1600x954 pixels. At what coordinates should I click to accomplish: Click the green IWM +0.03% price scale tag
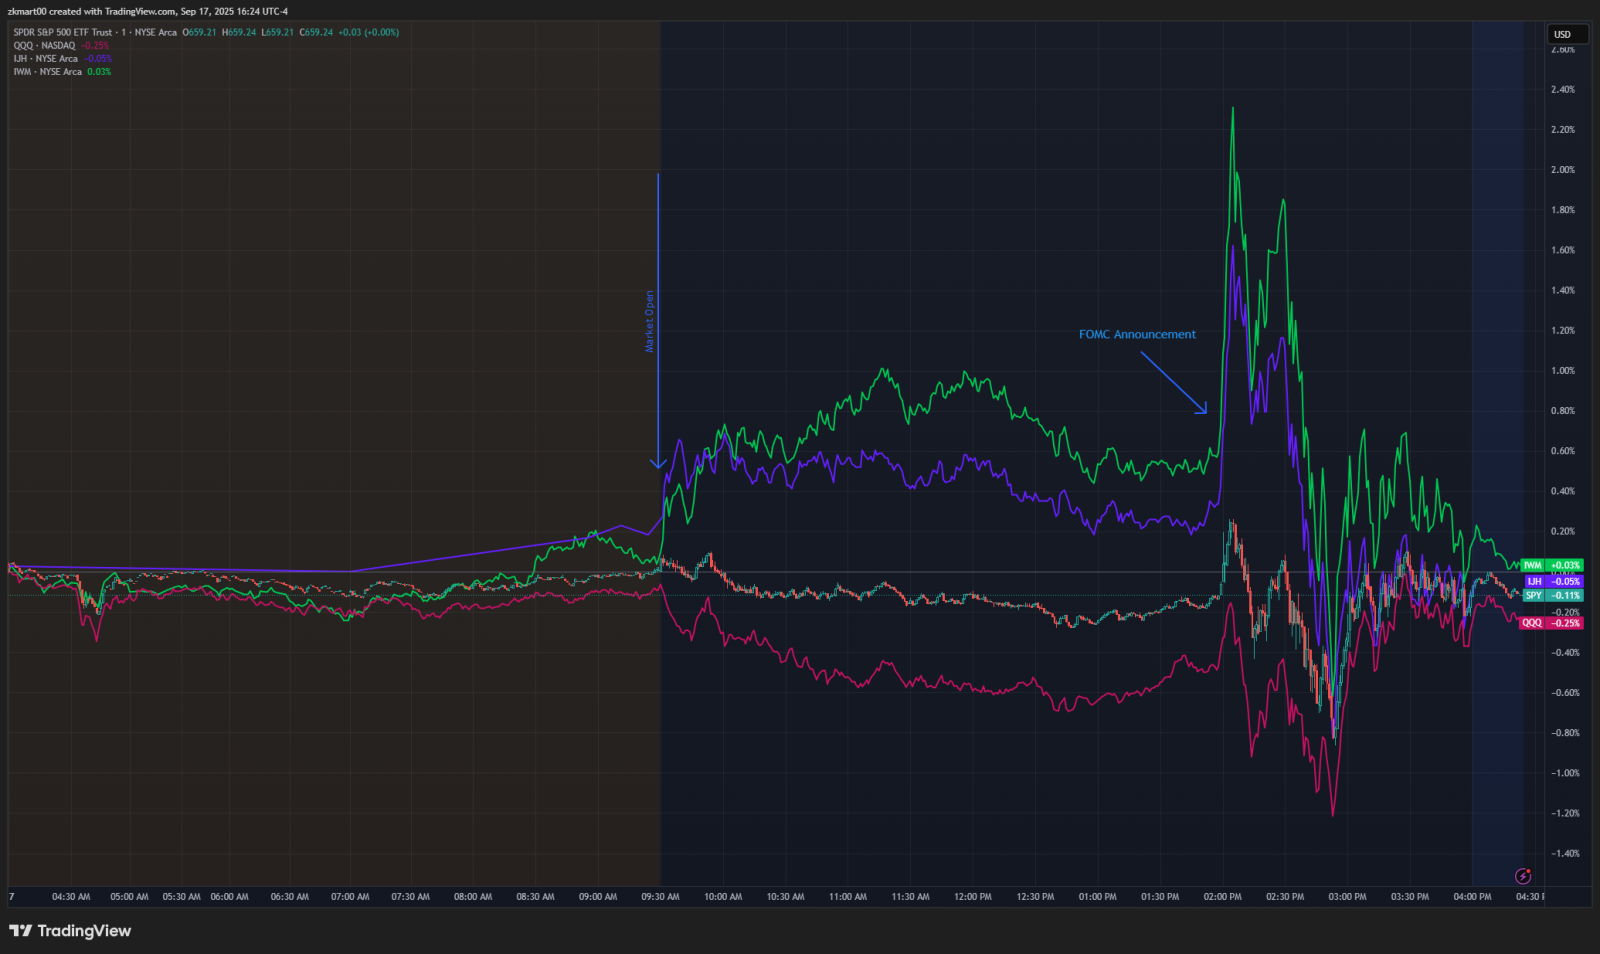1552,565
